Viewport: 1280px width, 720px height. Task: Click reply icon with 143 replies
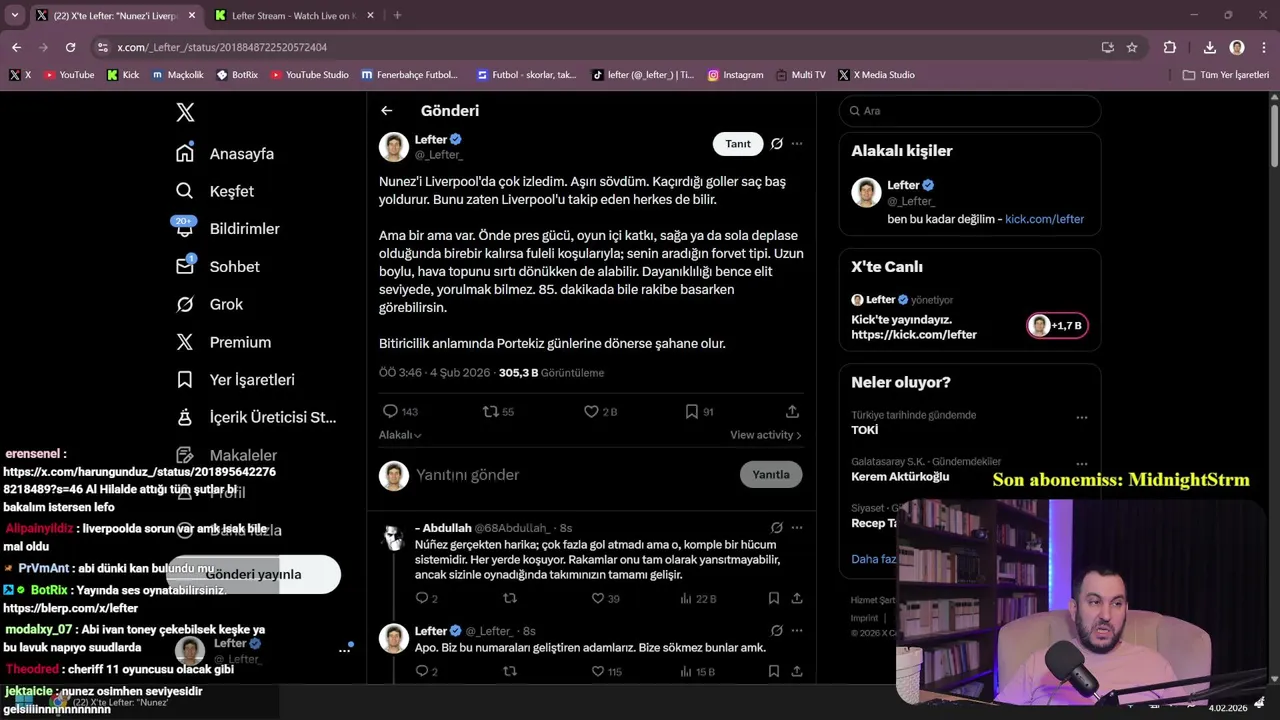click(x=399, y=411)
